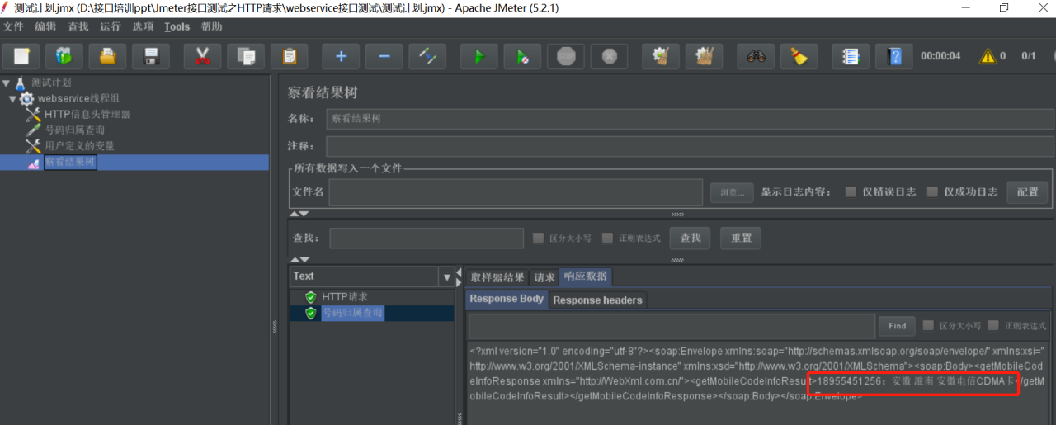Click the 查找 search text field
Screen dimensions: 1056x425
pyautogui.click(x=426, y=238)
